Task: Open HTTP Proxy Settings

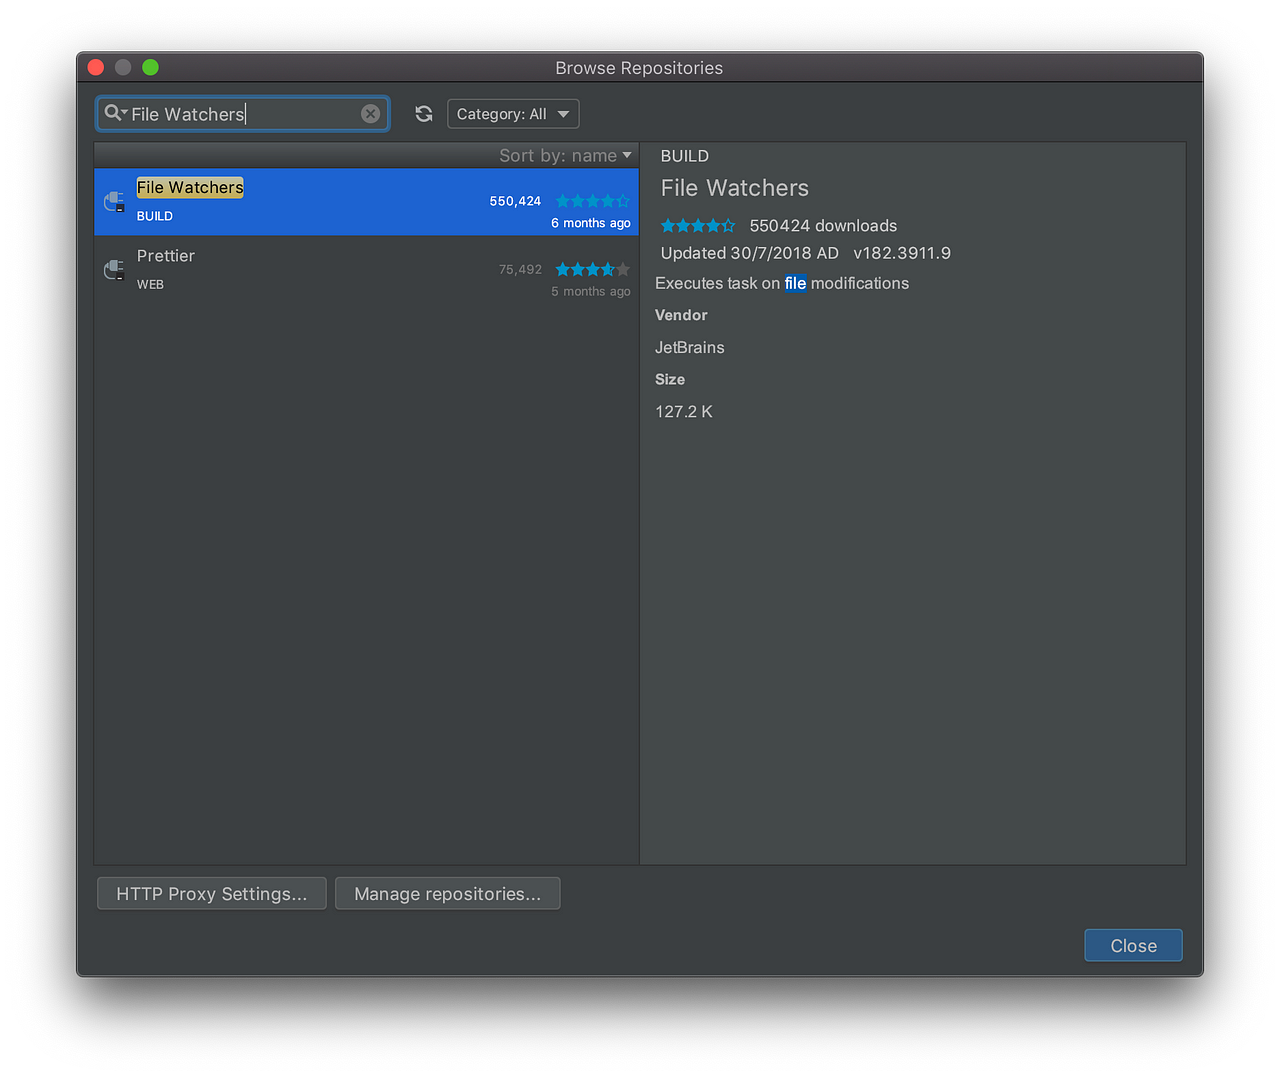Action: pos(212,894)
